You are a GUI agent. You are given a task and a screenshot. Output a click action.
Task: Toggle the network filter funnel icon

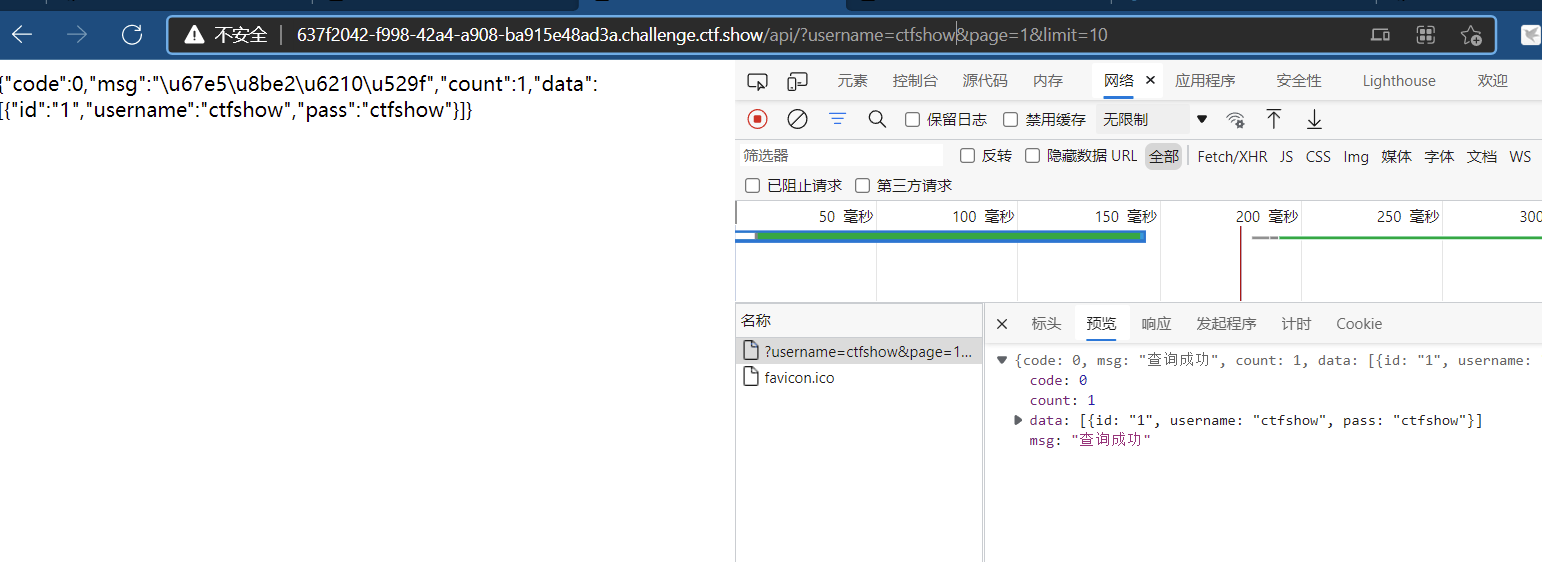tap(837, 119)
